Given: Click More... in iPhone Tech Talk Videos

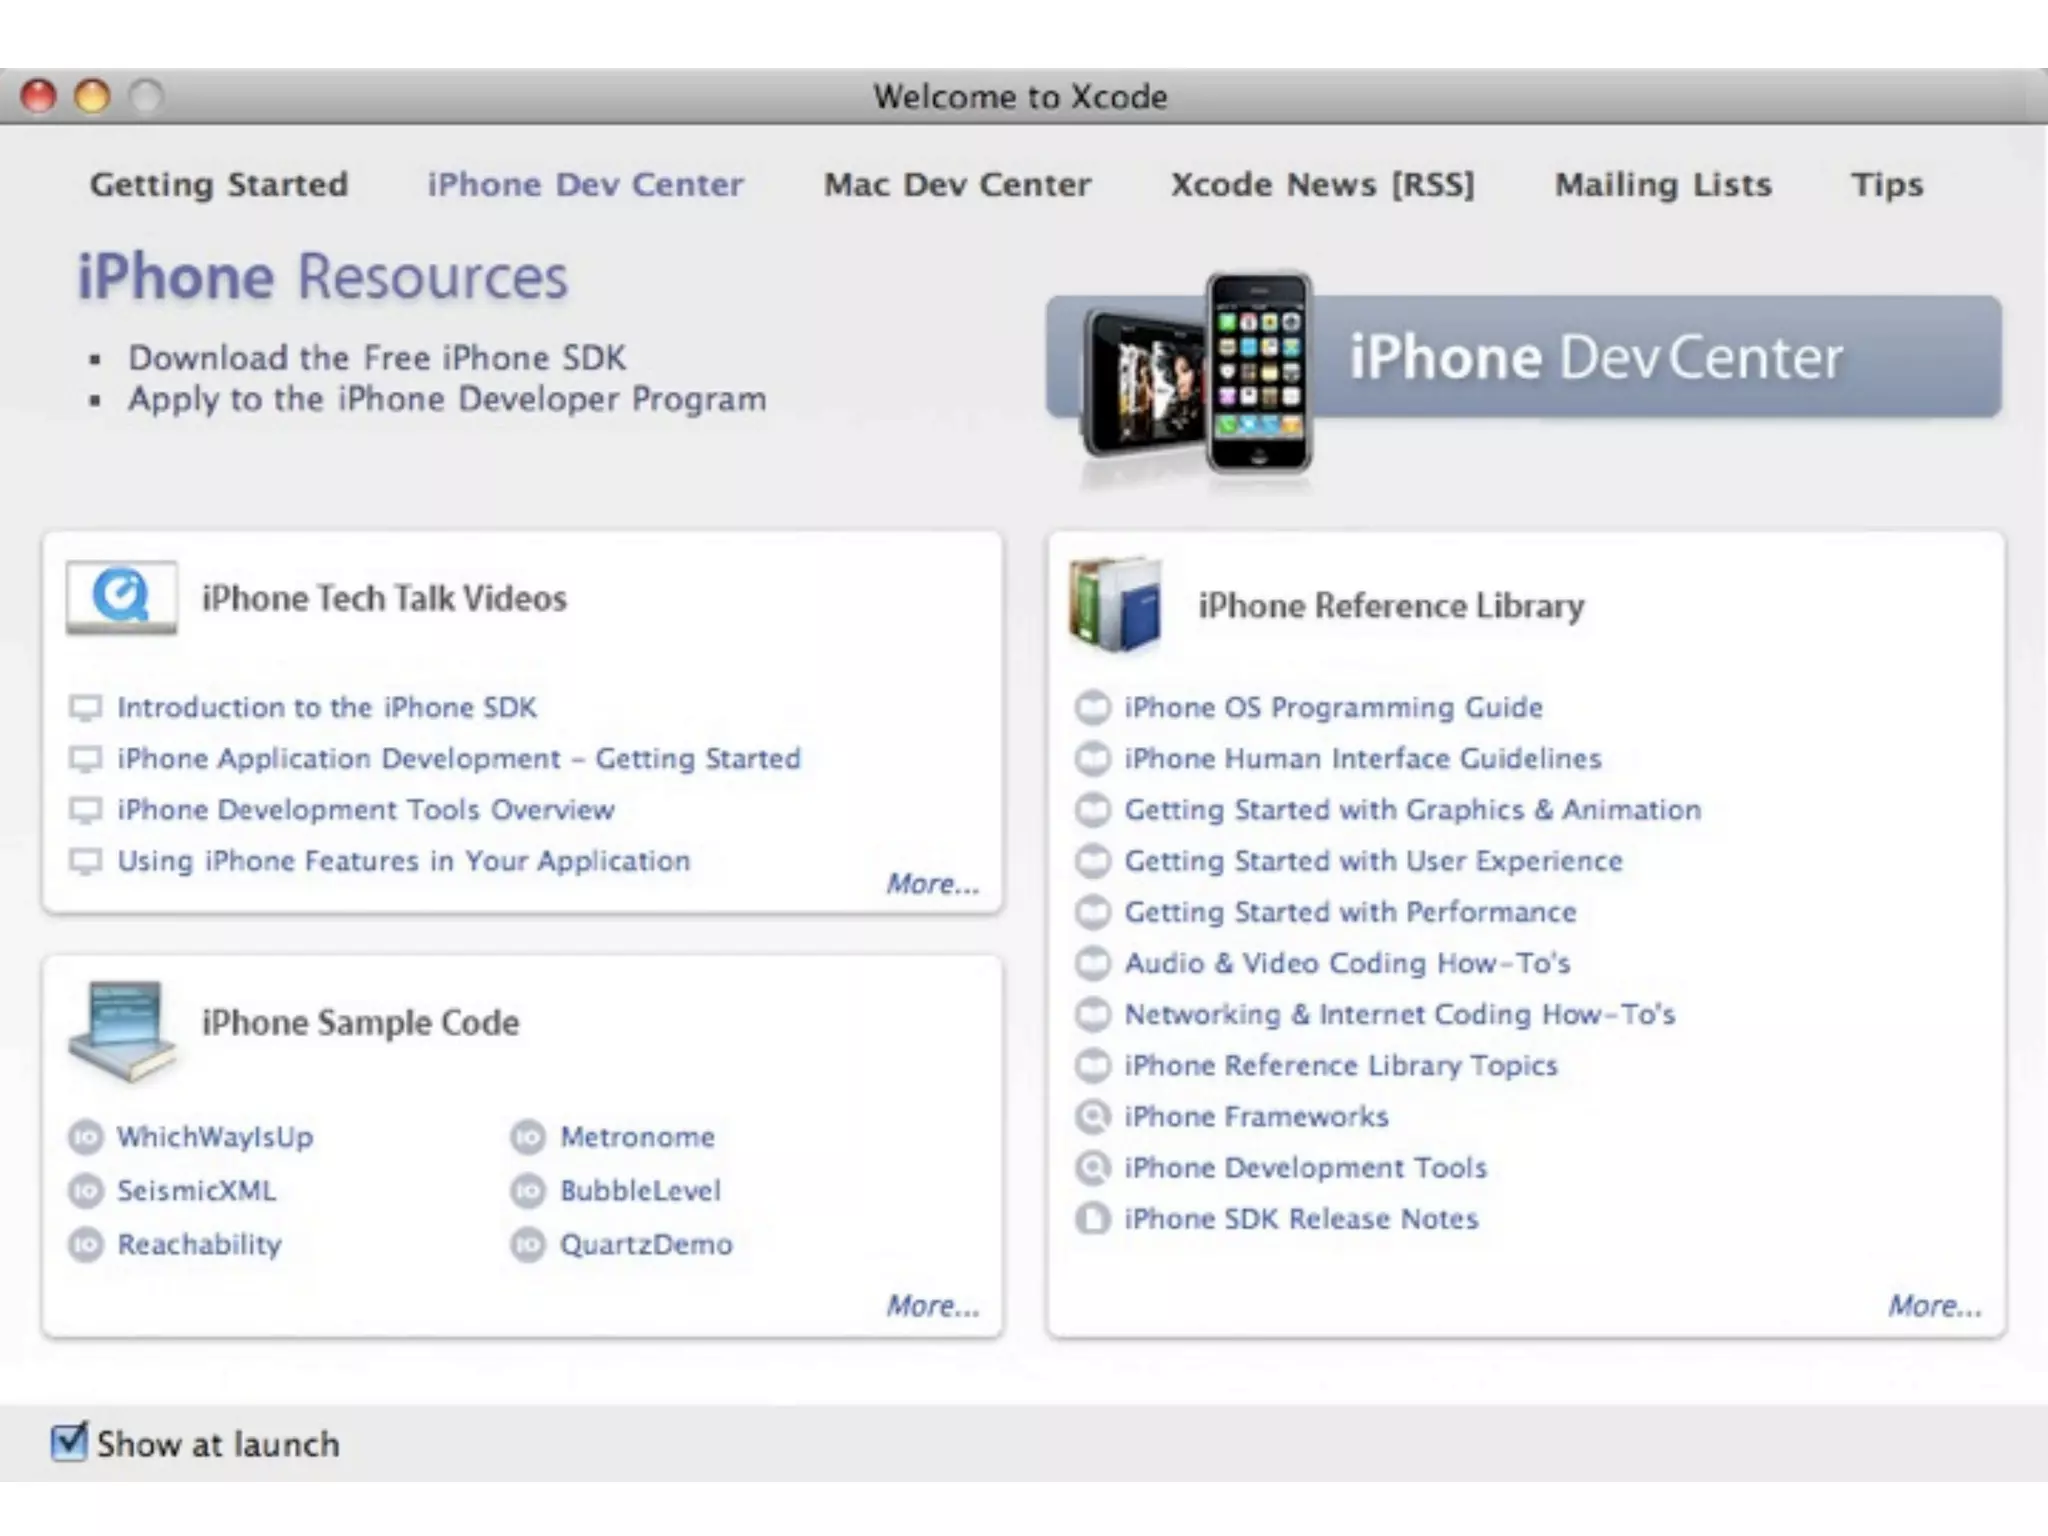Looking at the screenshot, I should [933, 884].
